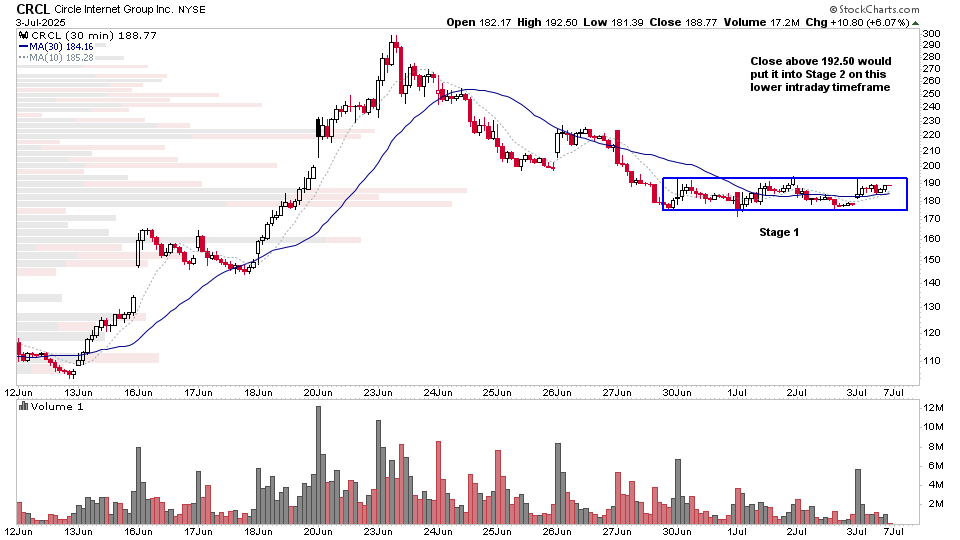Image resolution: width=960 pixels, height=540 pixels.
Task: Click the 110 price axis label
Action: point(931,361)
